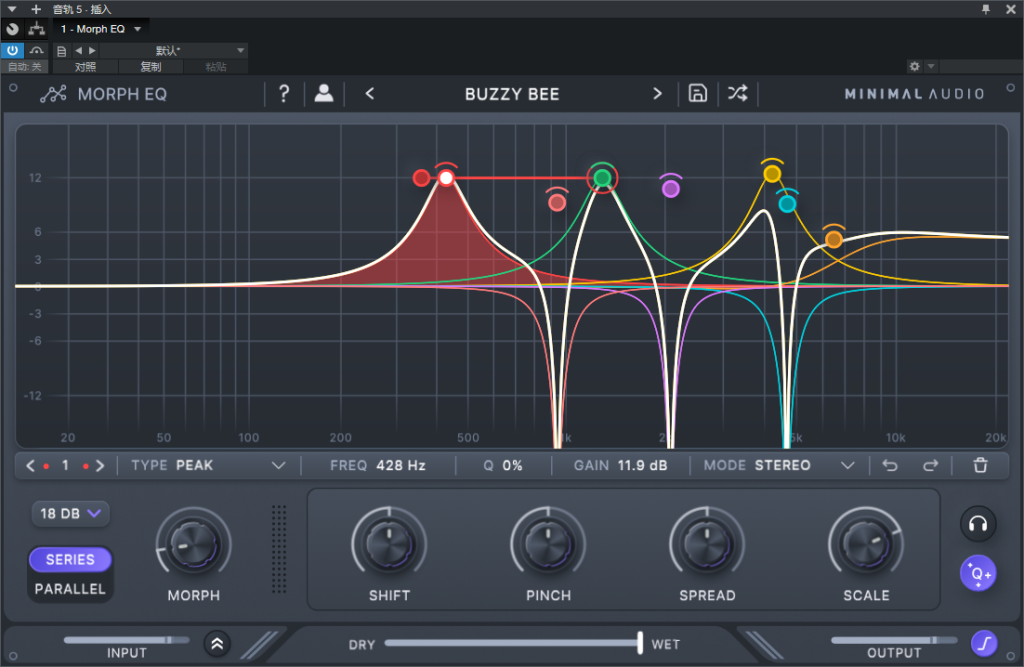Open the 1 - Morph EQ plugin selector
The image size is (1024, 667).
(x=101, y=29)
